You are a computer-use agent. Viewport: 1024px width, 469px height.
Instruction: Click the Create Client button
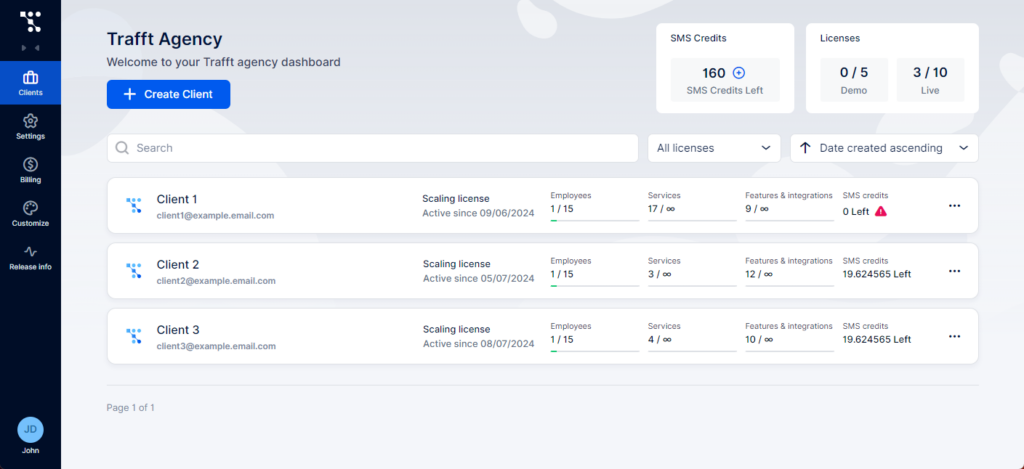coord(168,94)
